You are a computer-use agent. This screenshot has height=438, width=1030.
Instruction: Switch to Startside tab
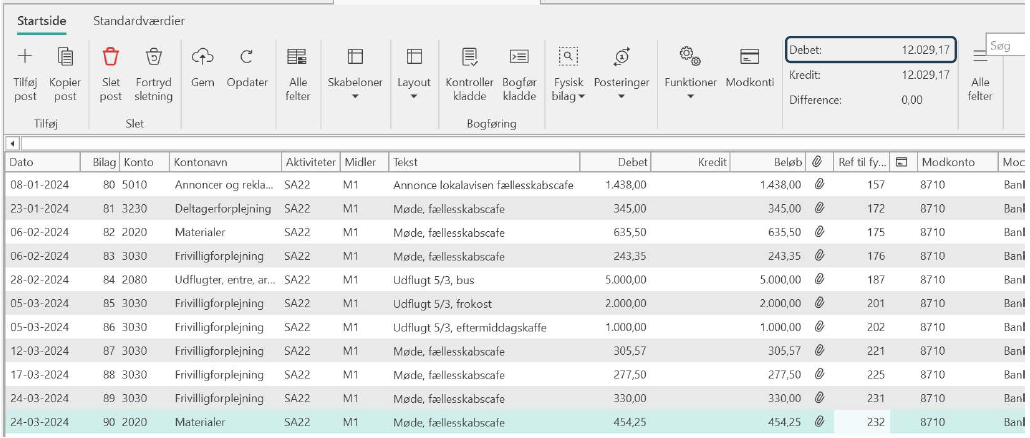(41, 21)
